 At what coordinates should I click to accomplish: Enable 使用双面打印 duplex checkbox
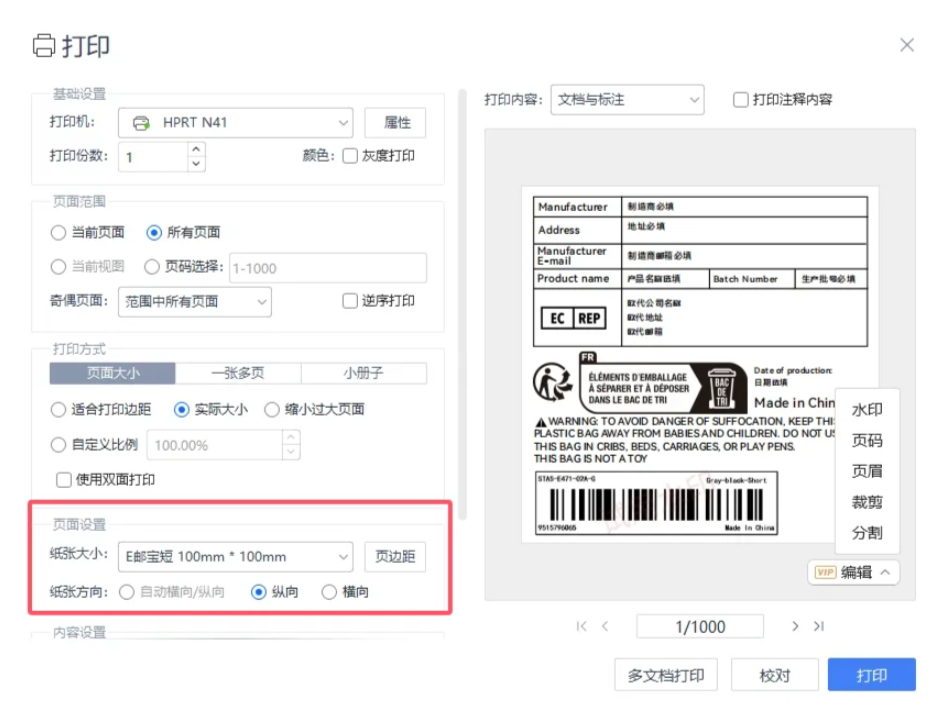pos(63,480)
